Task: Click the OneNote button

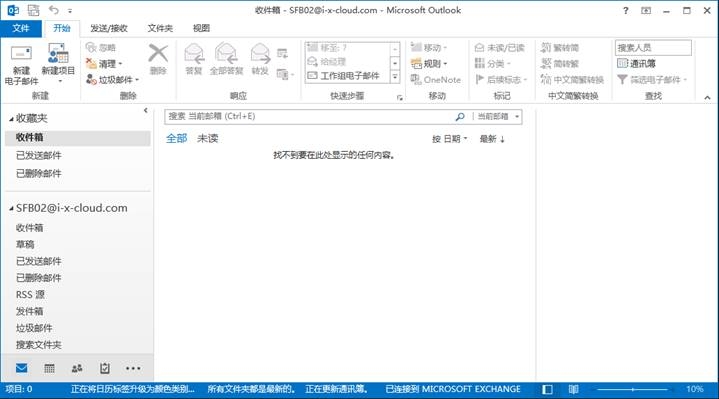Action: (x=436, y=79)
